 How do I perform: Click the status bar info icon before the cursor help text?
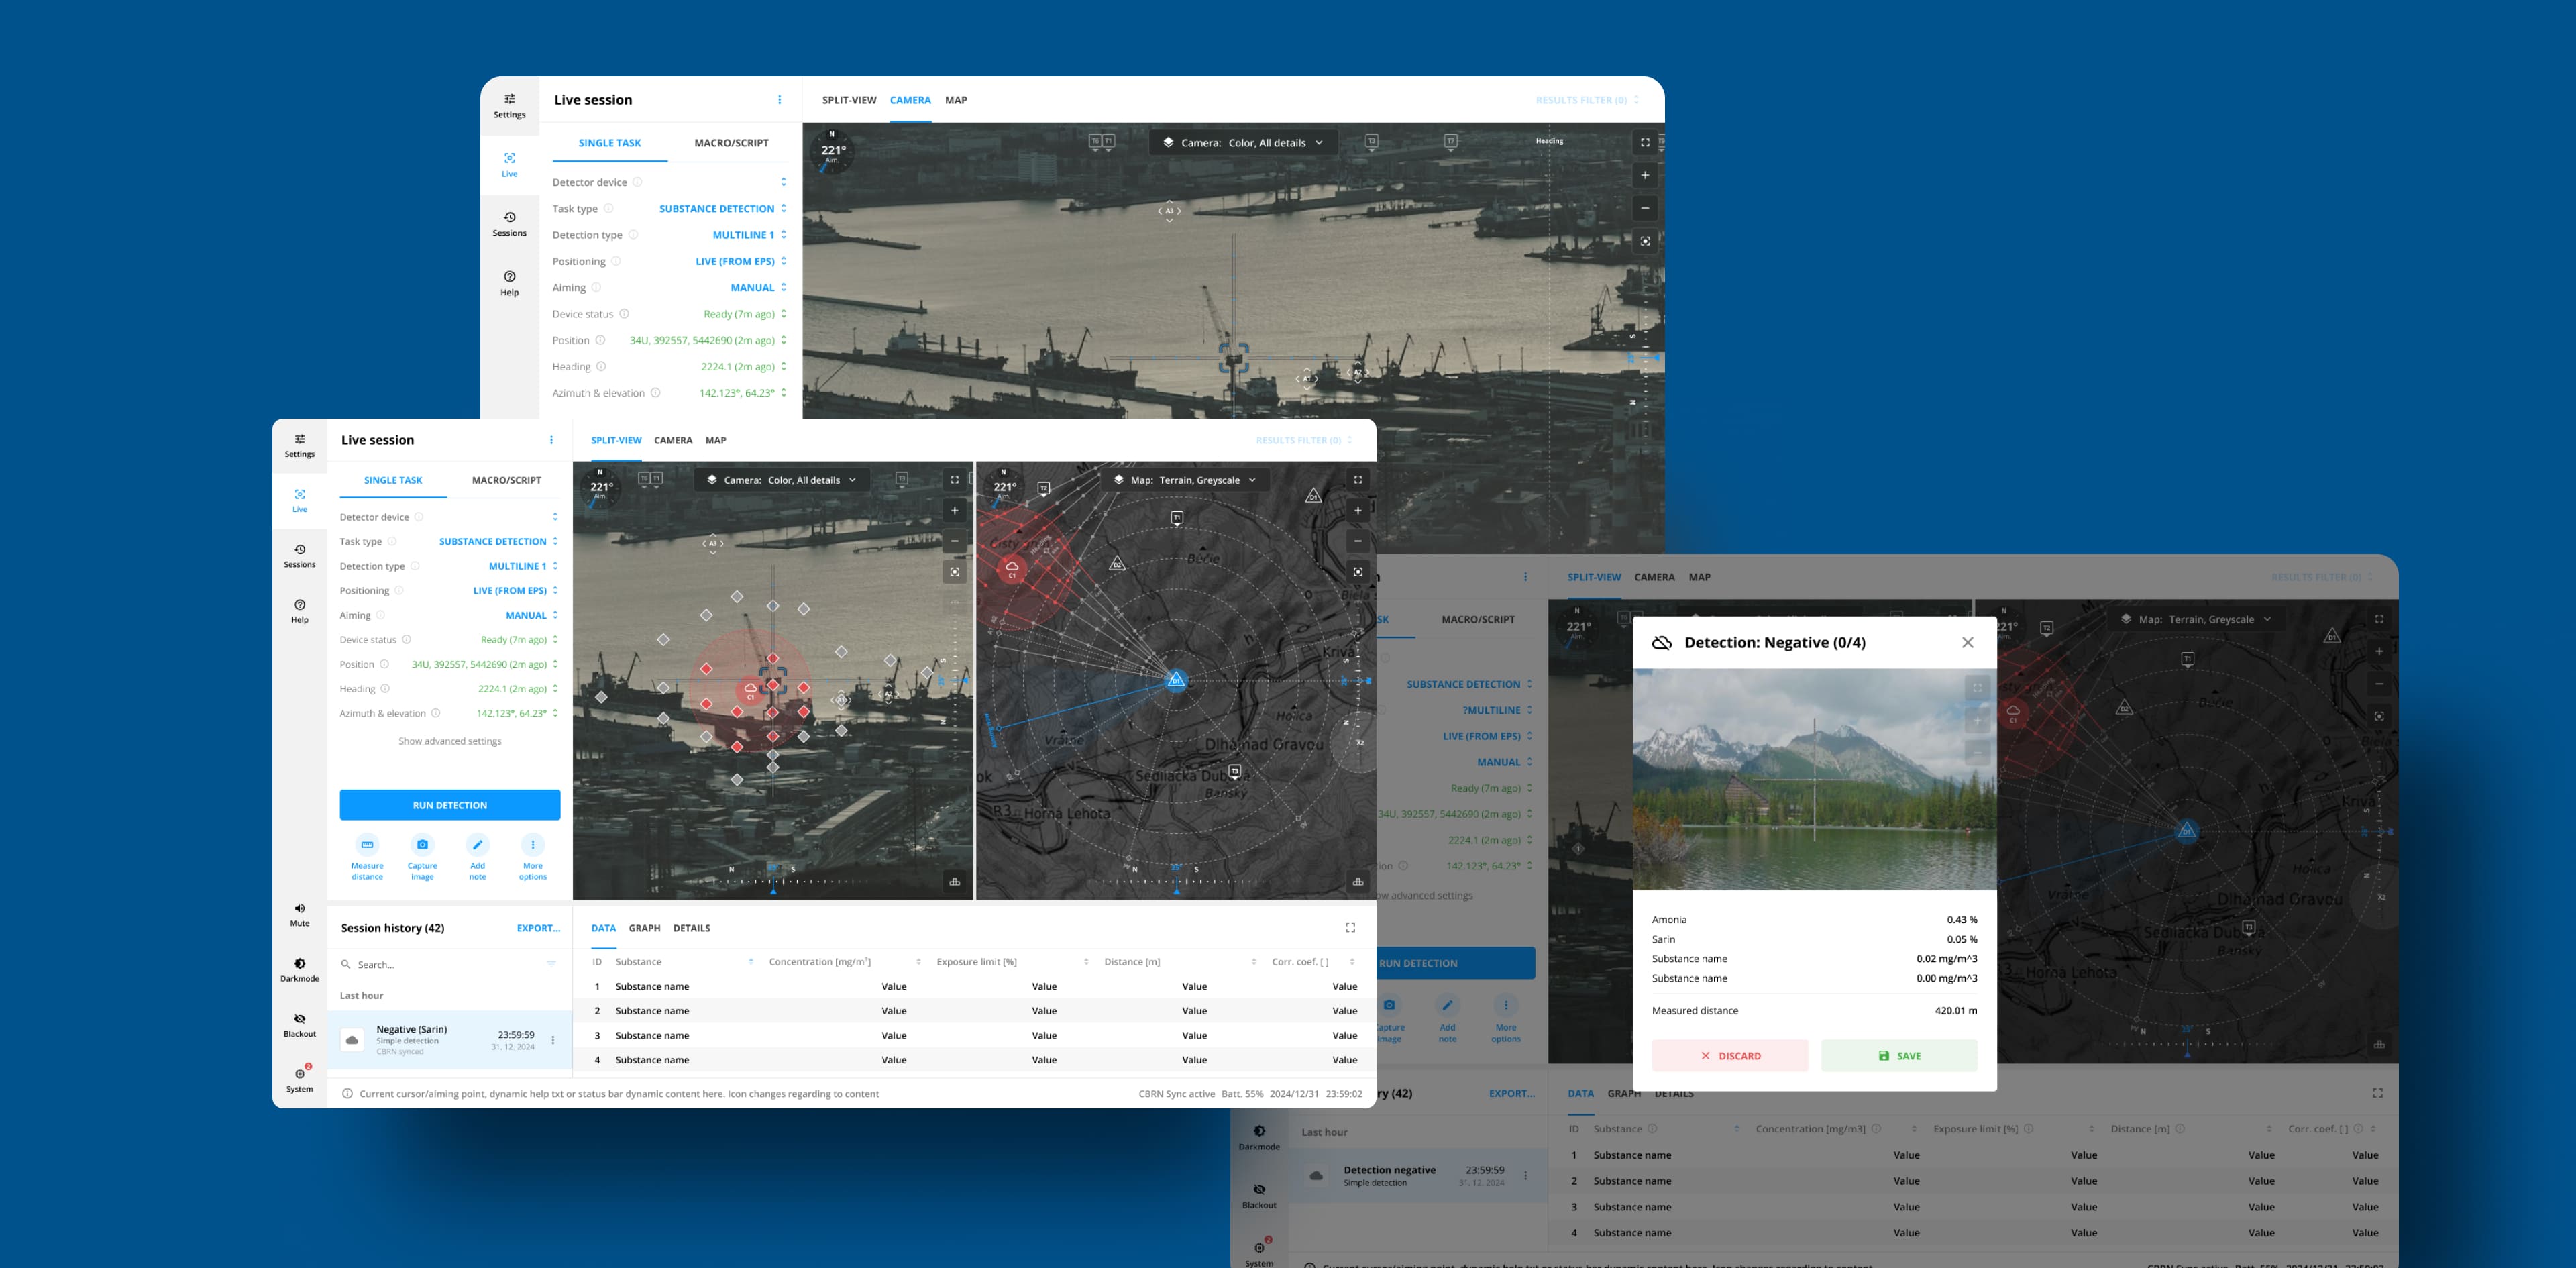click(347, 1094)
